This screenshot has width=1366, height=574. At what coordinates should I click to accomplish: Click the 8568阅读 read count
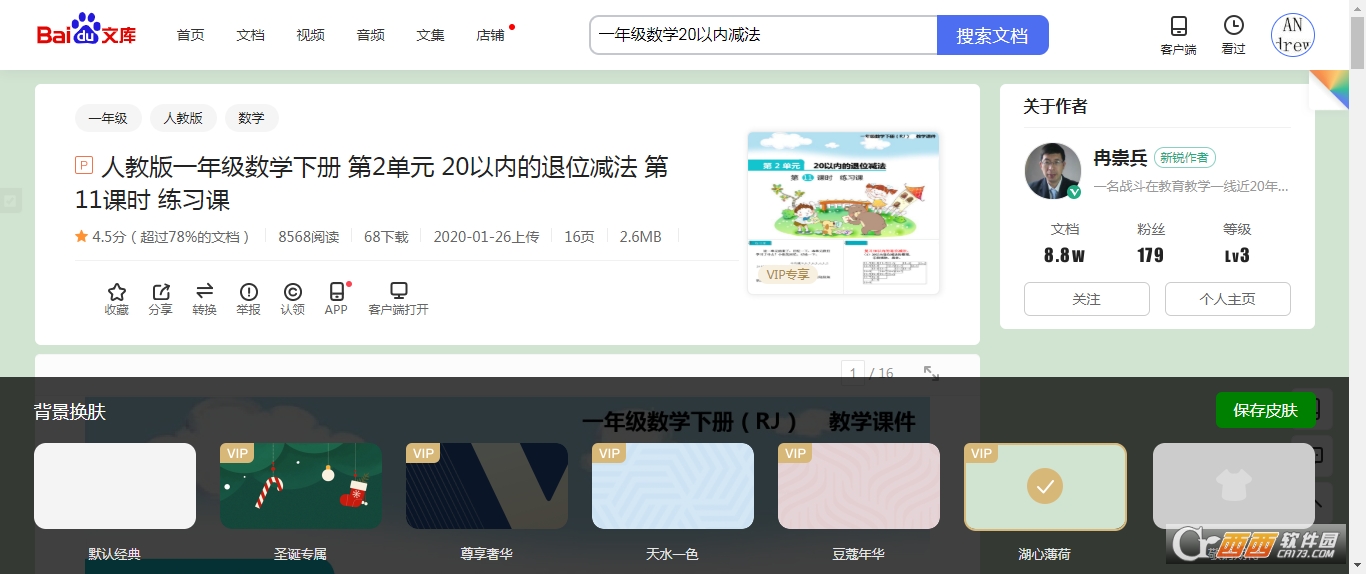[309, 237]
